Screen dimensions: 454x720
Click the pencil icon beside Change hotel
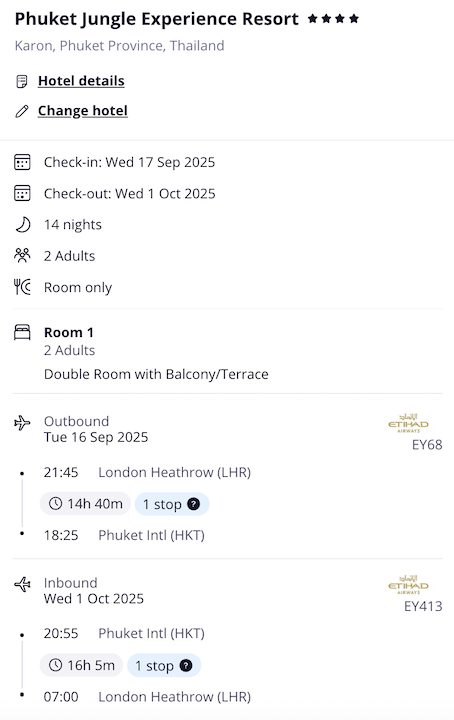point(22,111)
